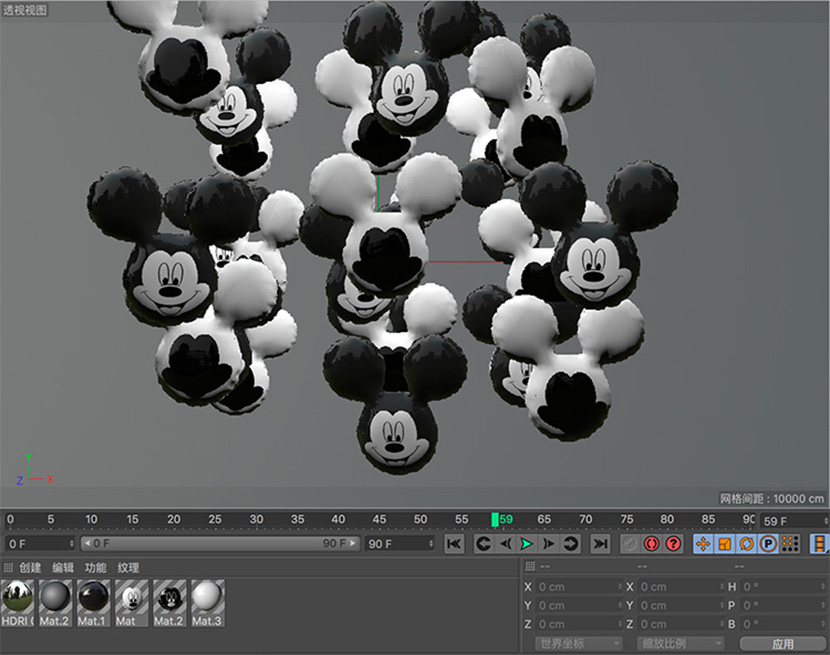
Task: Toggle automatic keyframing red button
Action: (651, 544)
